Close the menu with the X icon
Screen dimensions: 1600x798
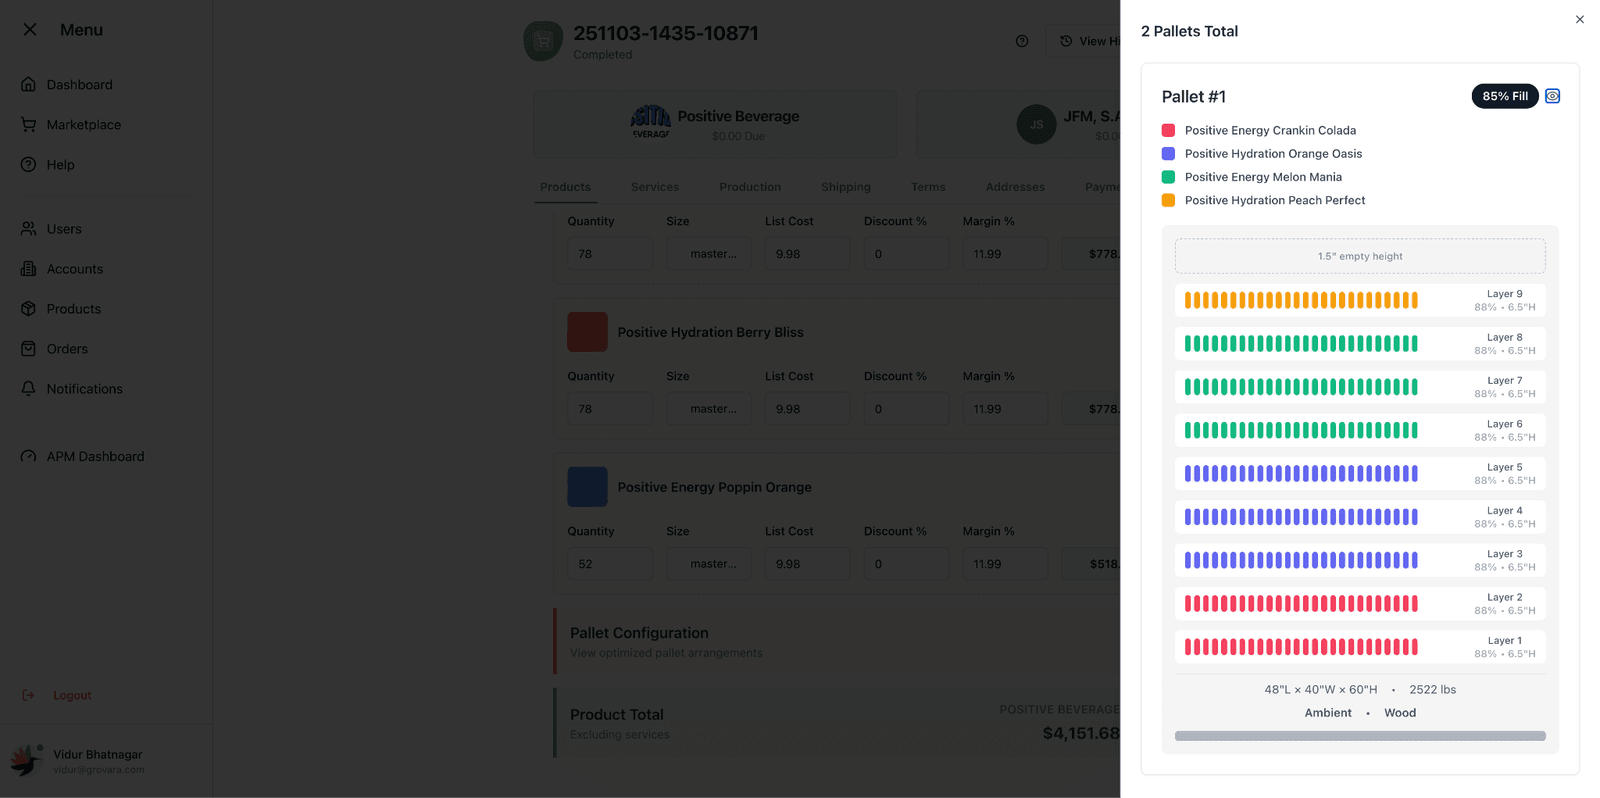pos(30,30)
